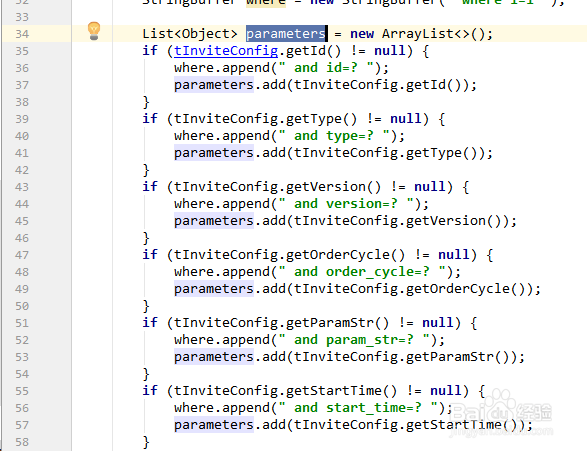Click line number 58 in the gutter

coord(22,442)
